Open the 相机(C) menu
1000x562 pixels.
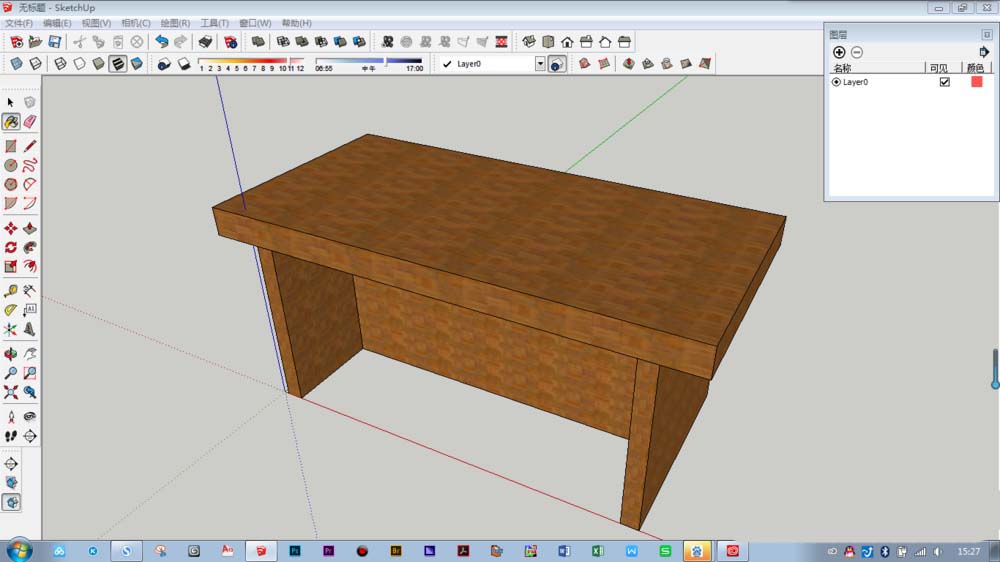click(136, 23)
